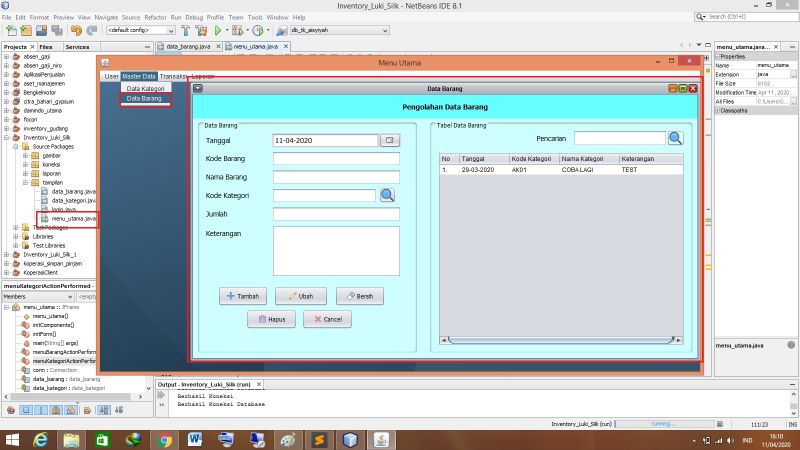Open Google Chrome from the taskbar

pos(164,440)
